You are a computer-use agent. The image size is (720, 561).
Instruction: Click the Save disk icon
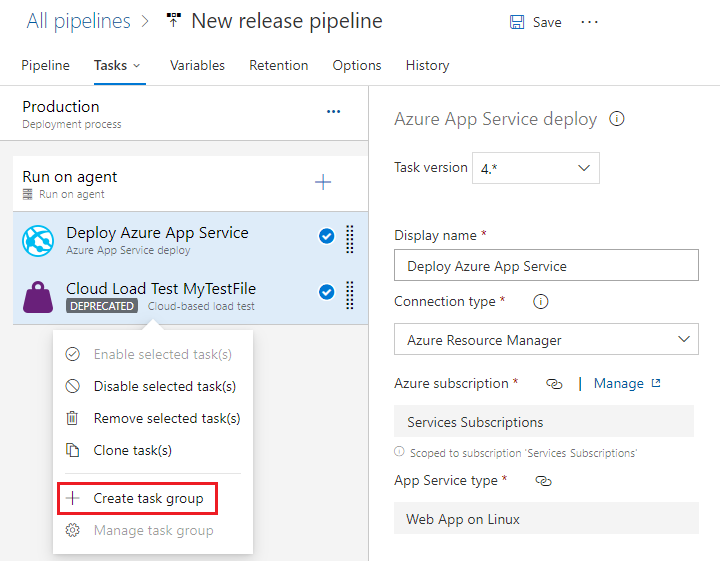pos(517,22)
